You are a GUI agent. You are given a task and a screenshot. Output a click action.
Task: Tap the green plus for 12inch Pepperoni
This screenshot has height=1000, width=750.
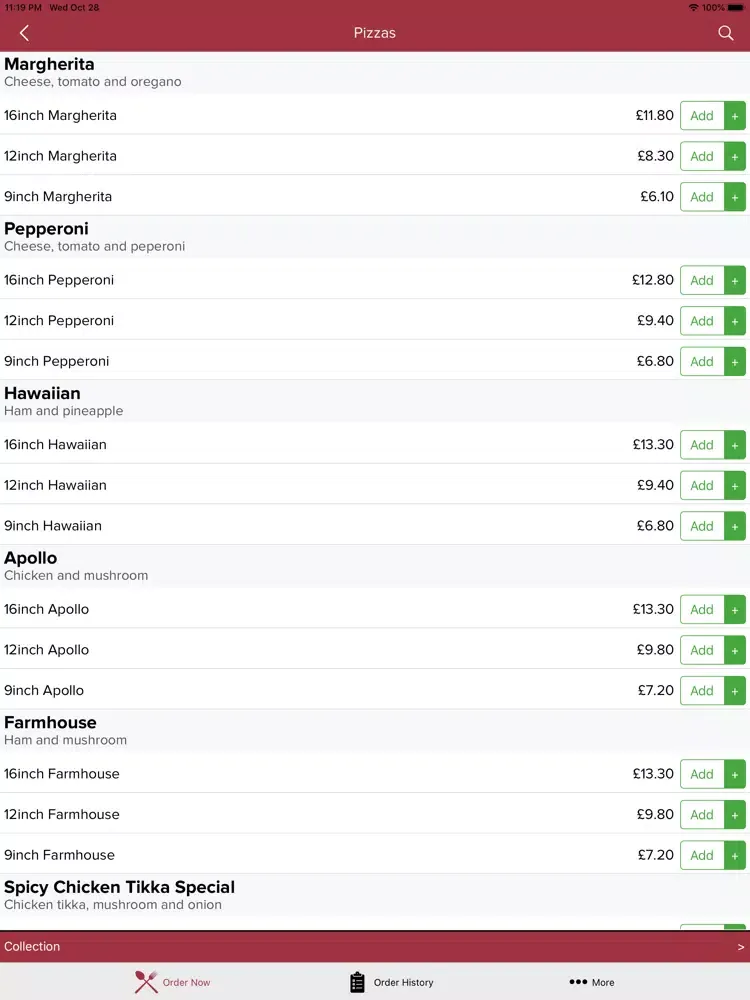pyautogui.click(x=735, y=321)
